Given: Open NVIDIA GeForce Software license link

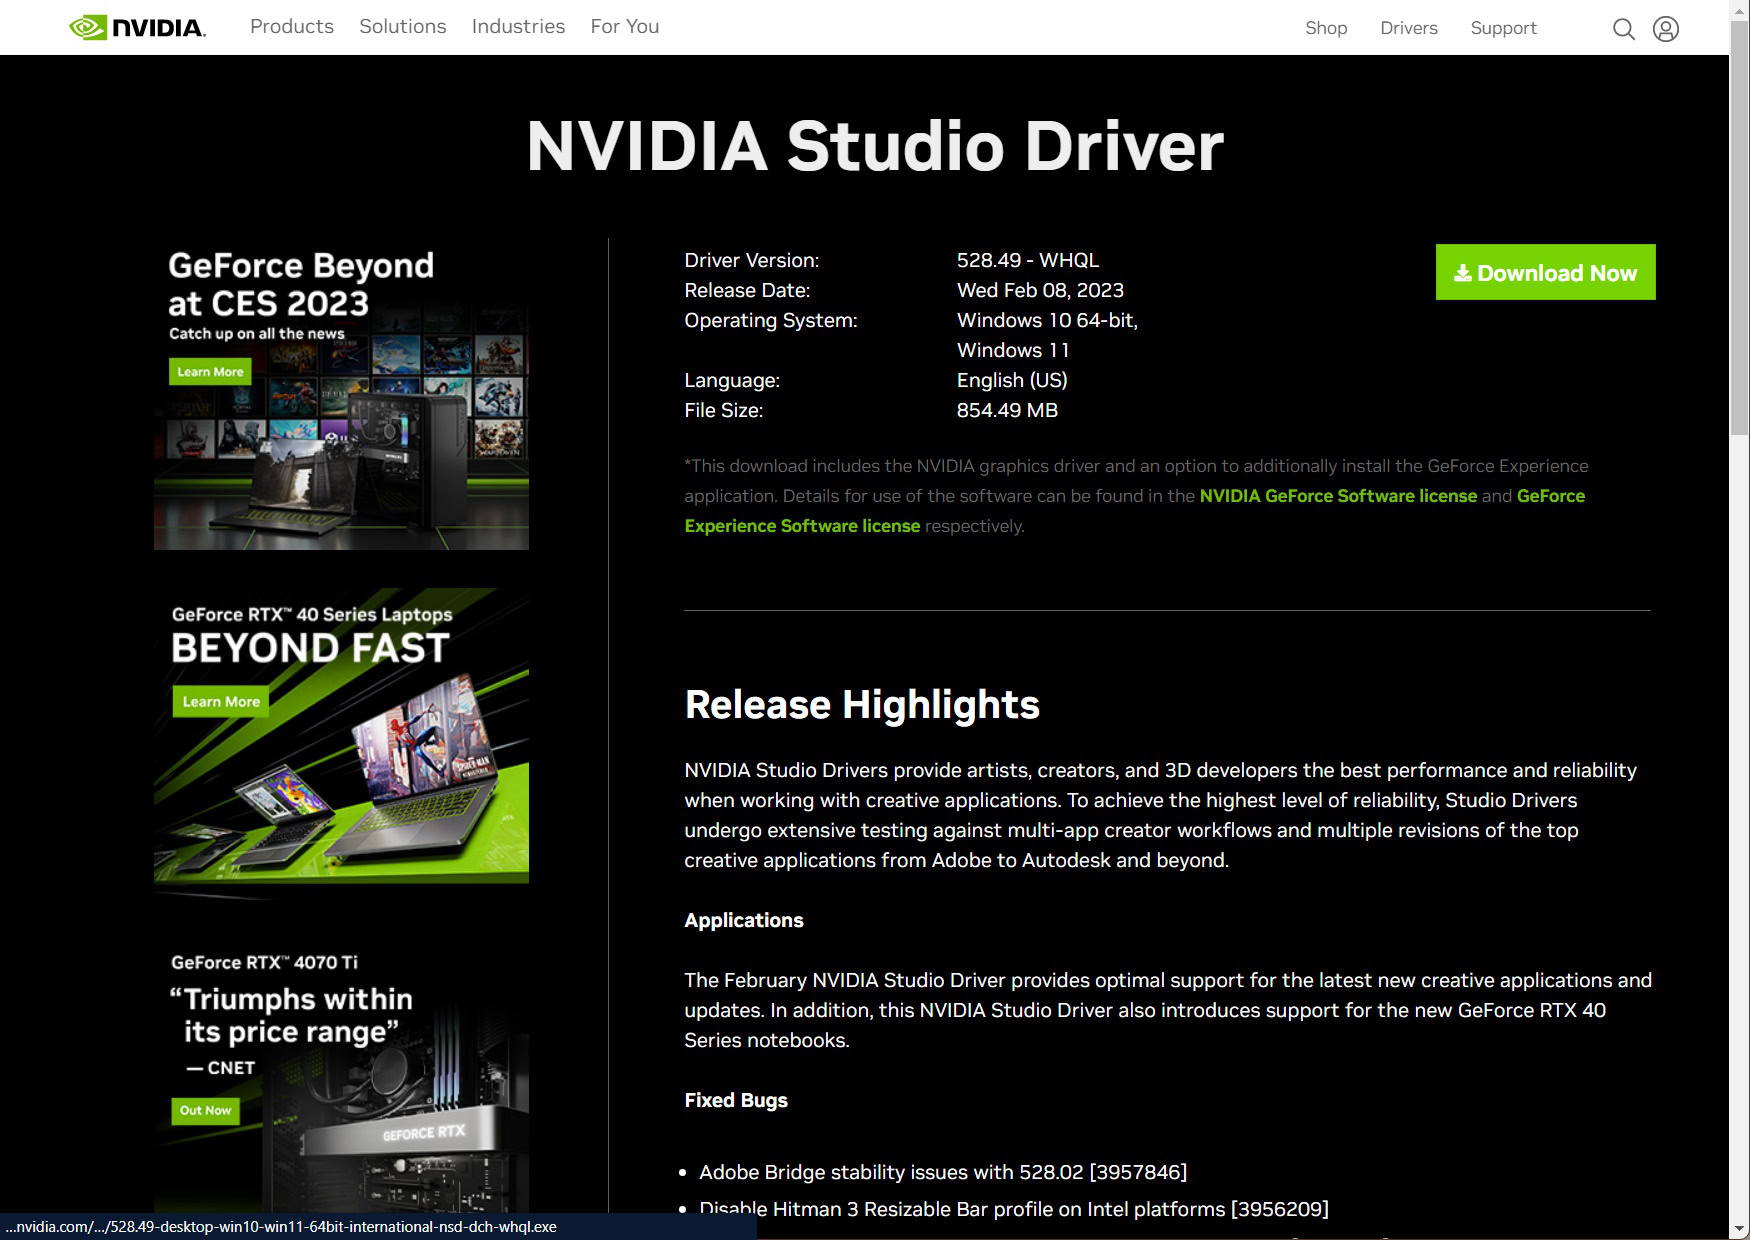Looking at the screenshot, I should 1337,496.
